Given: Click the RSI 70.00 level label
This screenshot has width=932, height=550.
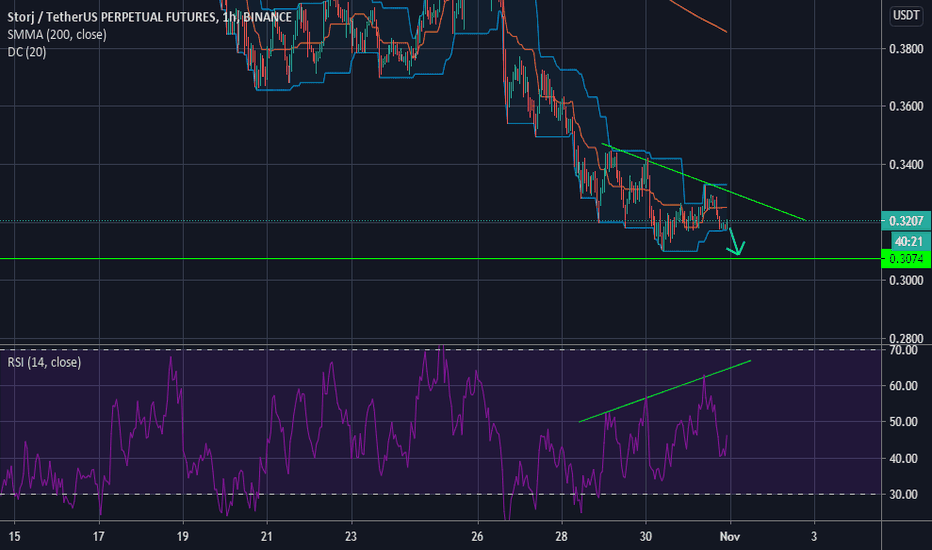Looking at the screenshot, I should [903, 350].
